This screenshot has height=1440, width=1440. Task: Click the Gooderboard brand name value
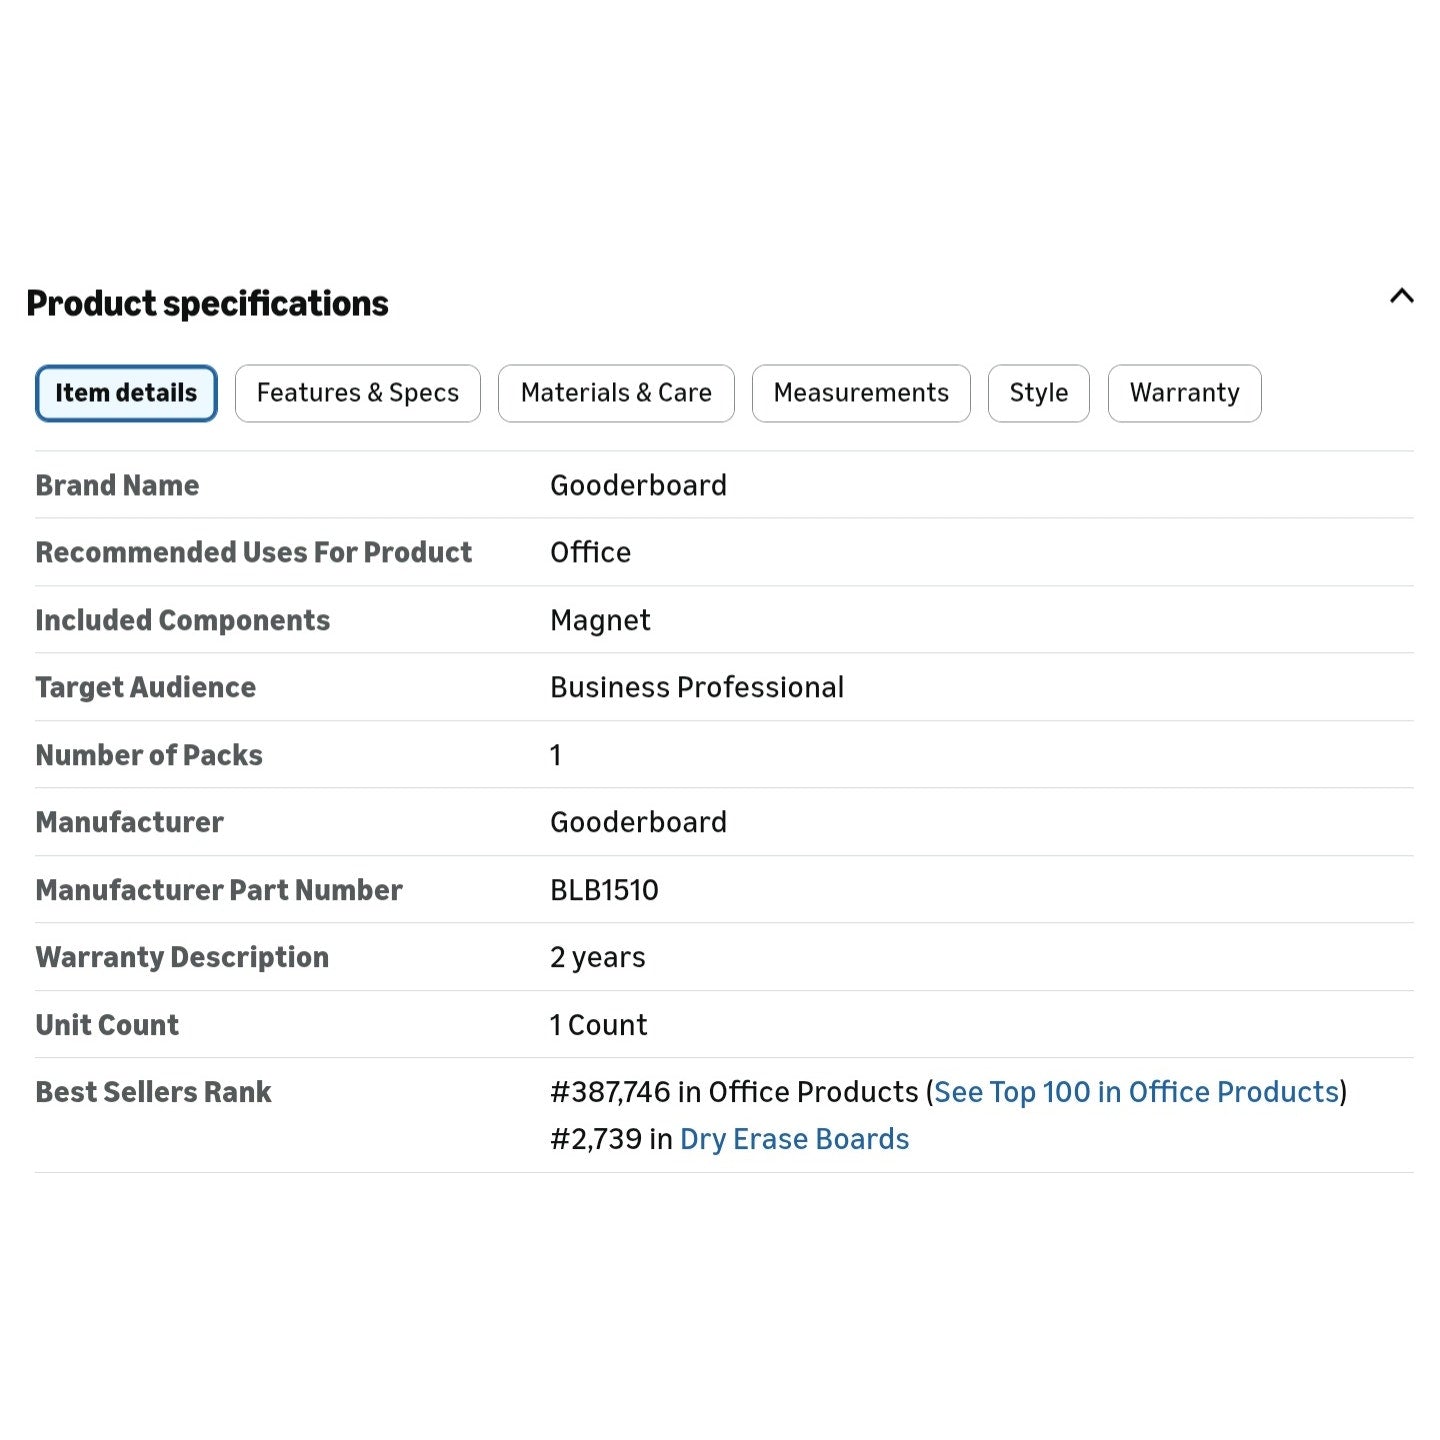(638, 485)
